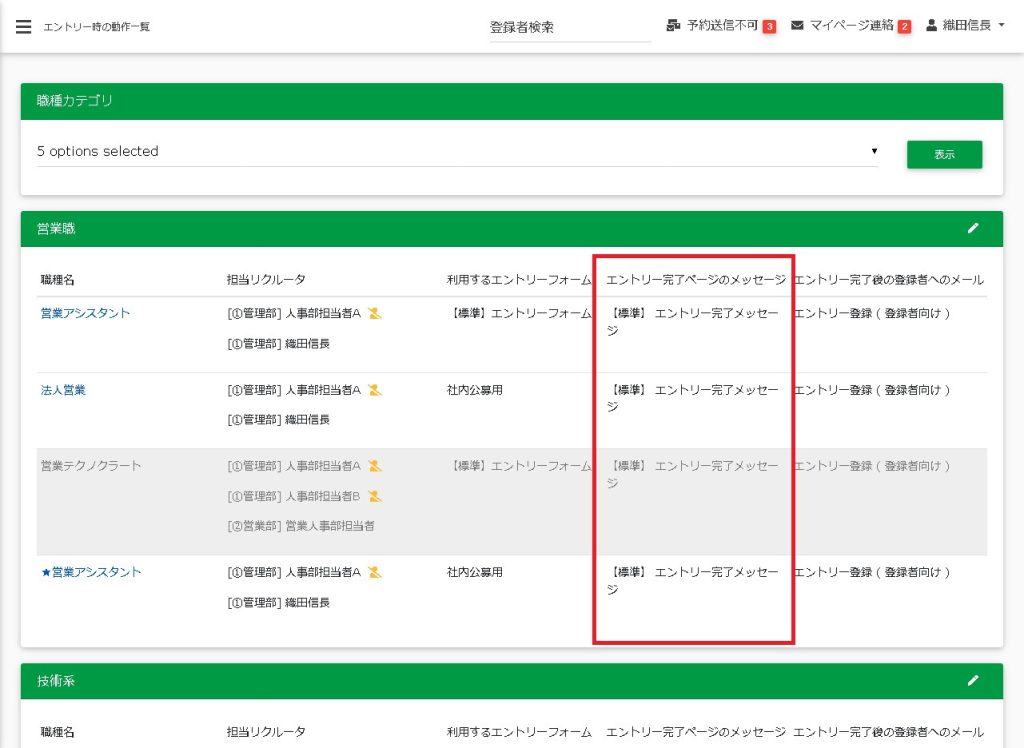
Task: Click the pencil edit icon for 技術系
Action: (x=973, y=680)
